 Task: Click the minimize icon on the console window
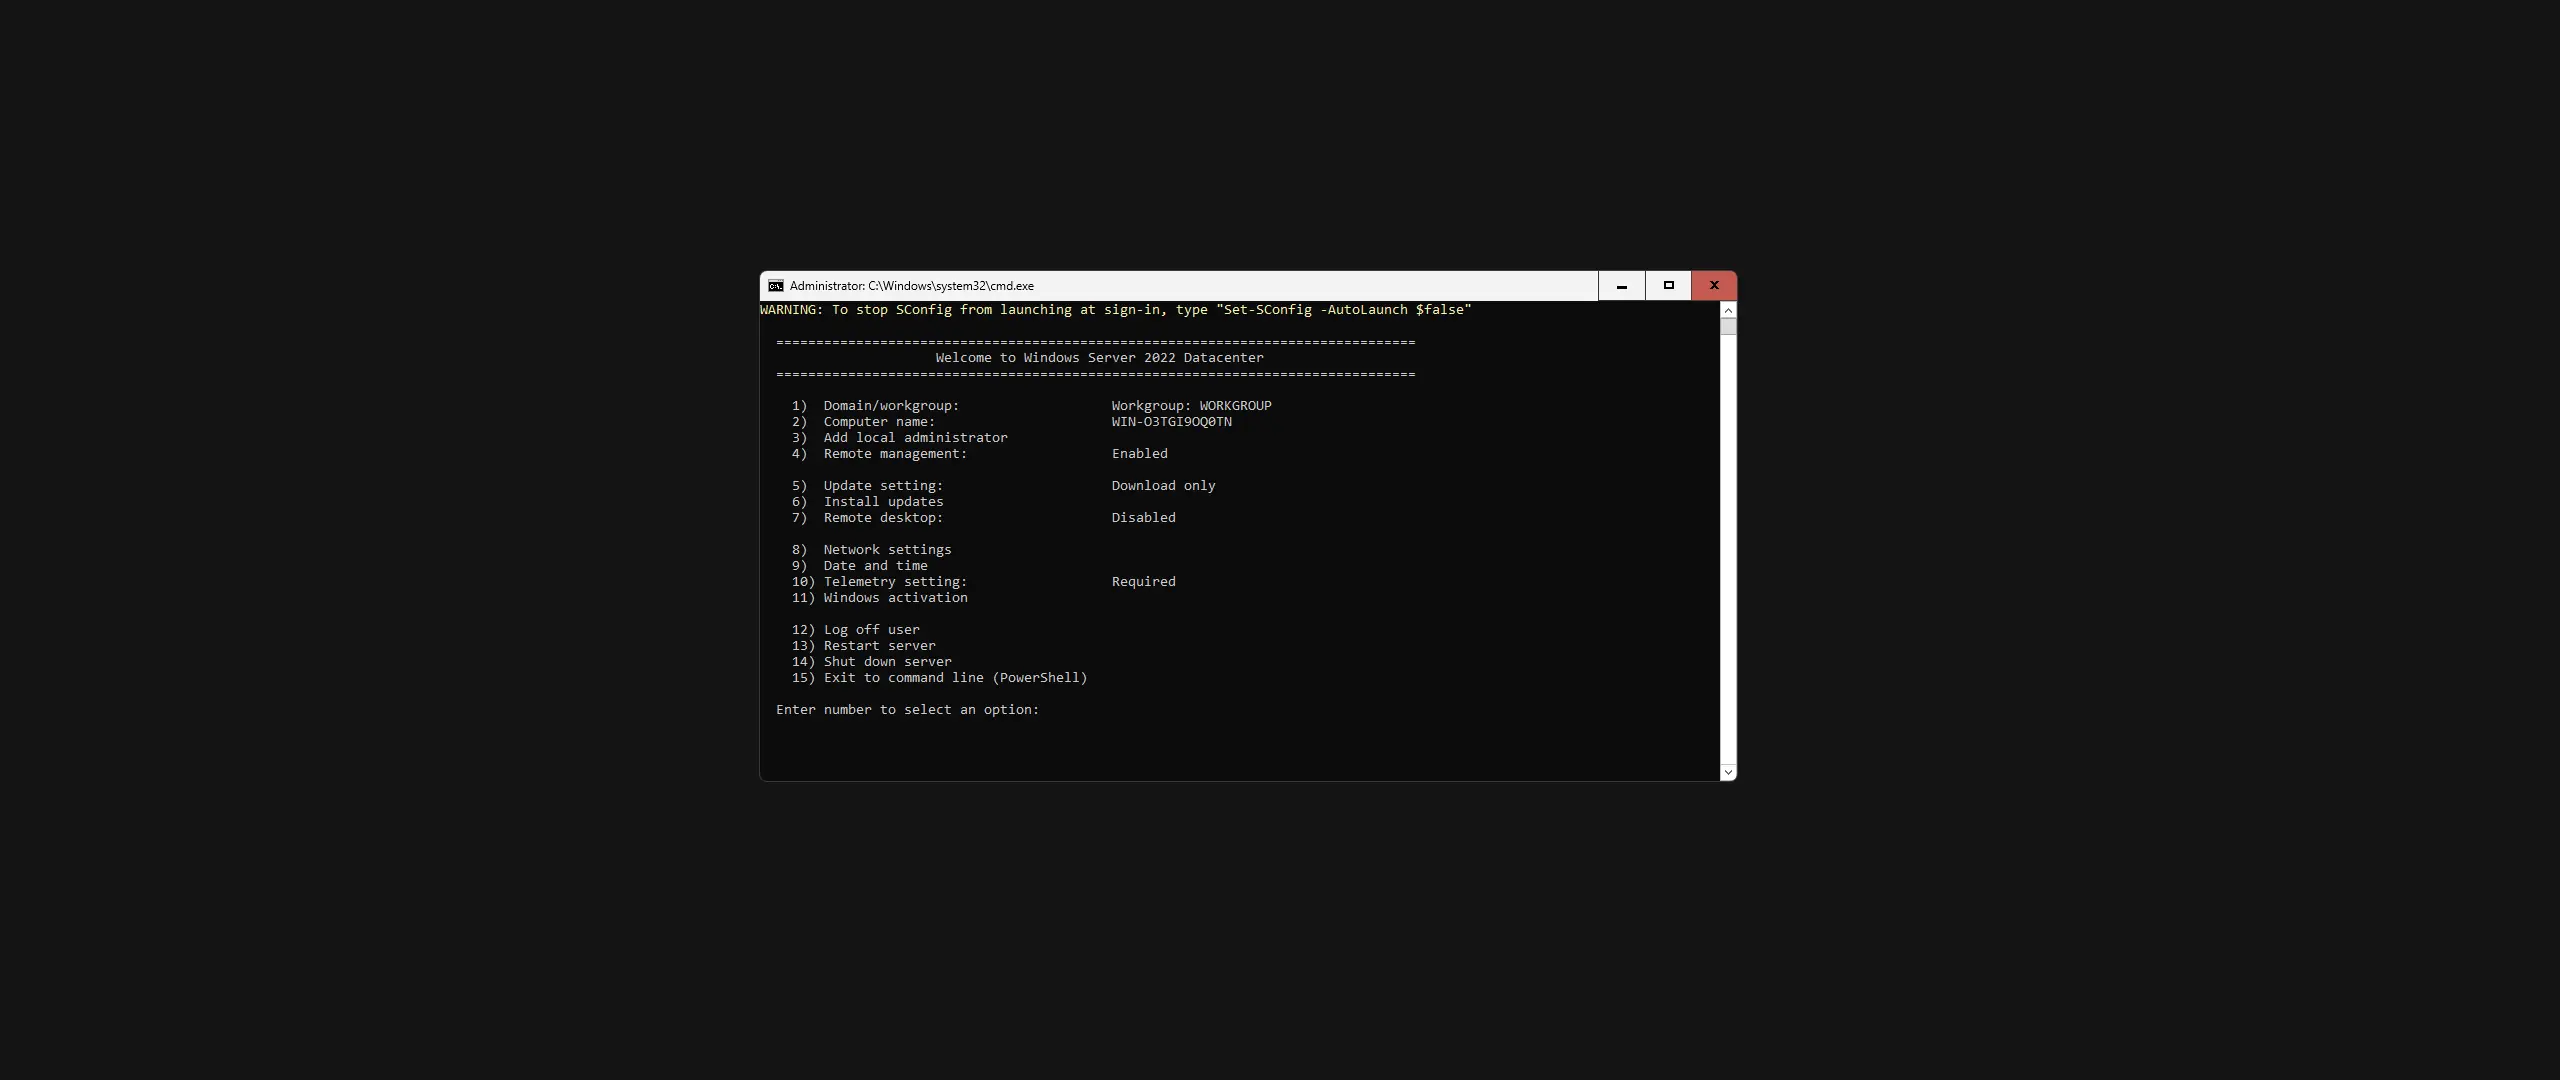point(1620,285)
